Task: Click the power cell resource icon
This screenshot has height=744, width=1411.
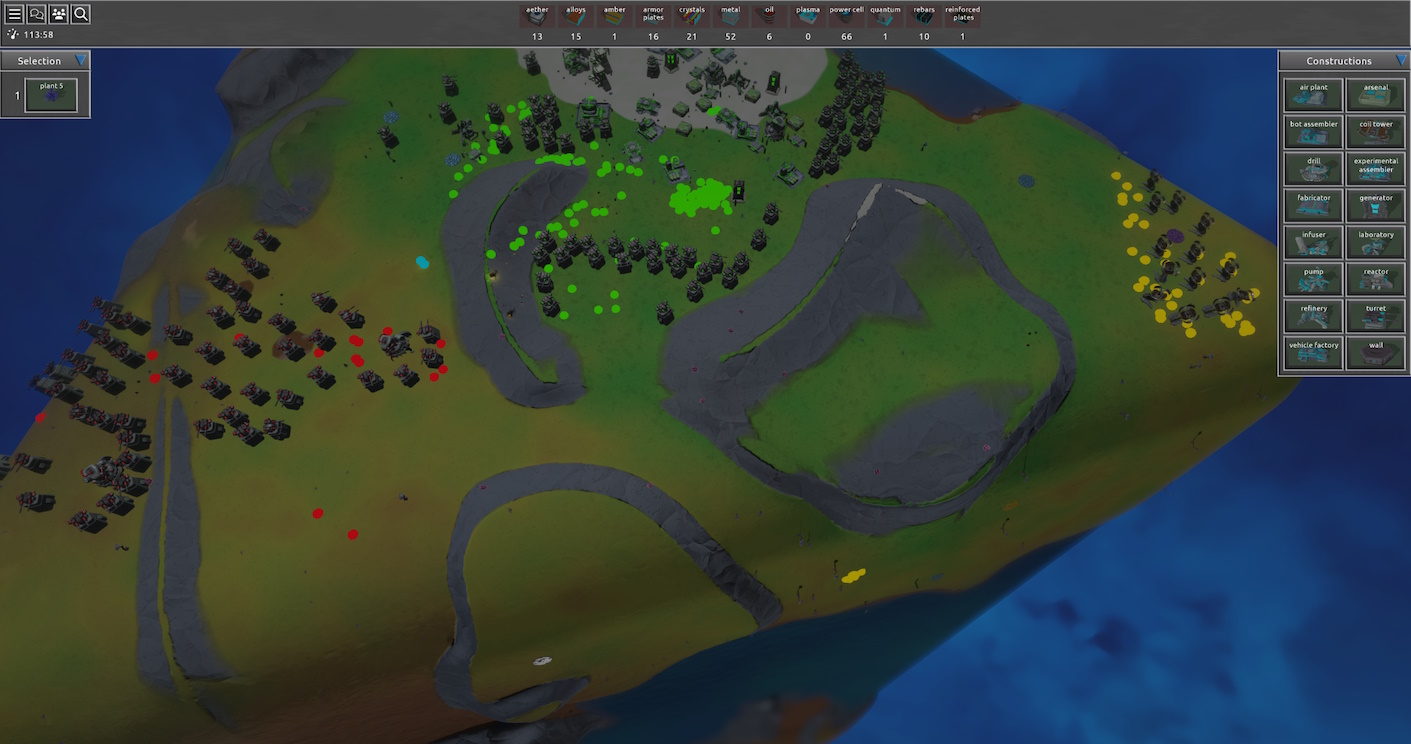Action: coord(846,15)
